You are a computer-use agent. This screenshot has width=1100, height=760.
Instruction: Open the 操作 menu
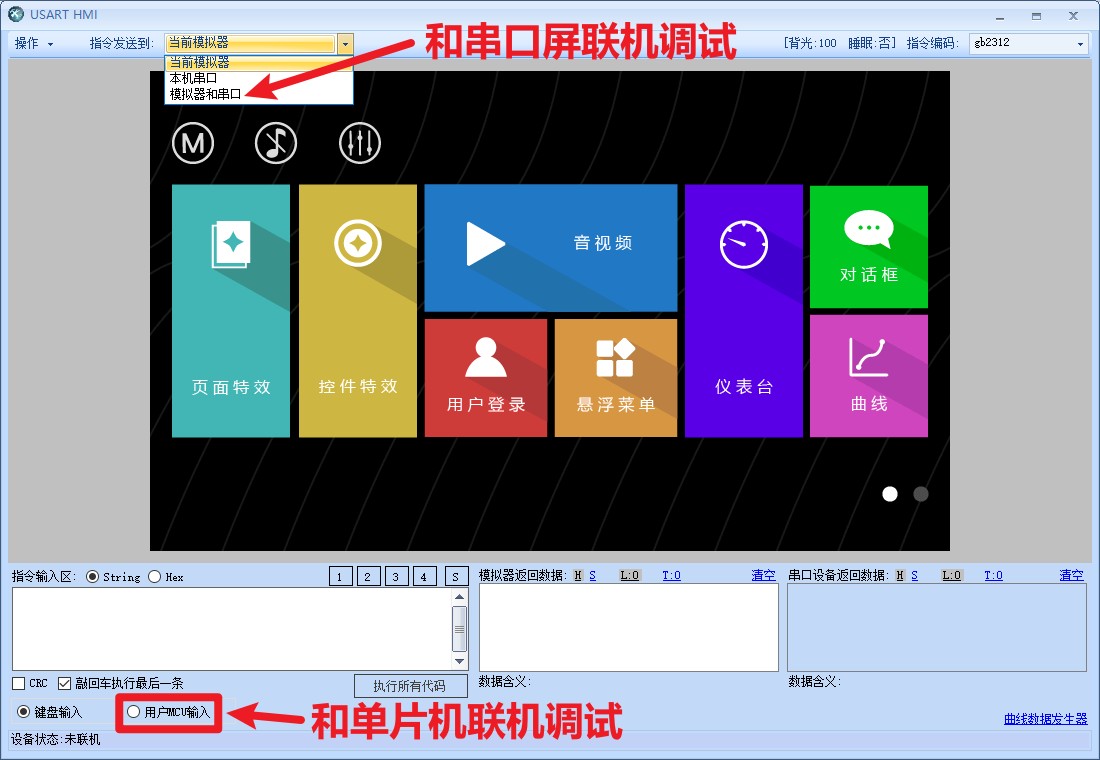click(x=33, y=44)
